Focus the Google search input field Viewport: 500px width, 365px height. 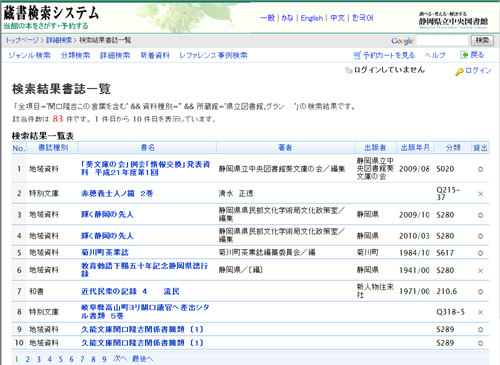click(442, 41)
